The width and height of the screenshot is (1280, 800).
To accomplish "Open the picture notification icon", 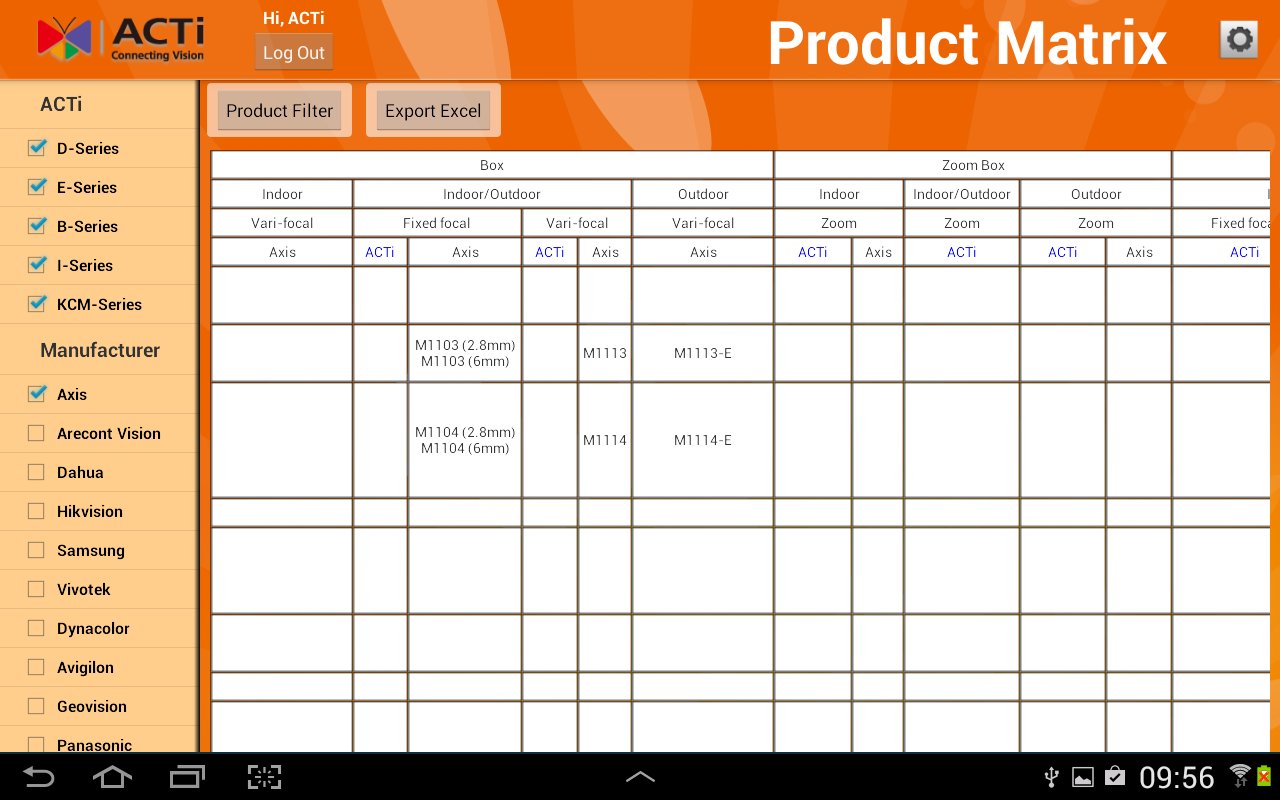I will coord(1083,777).
